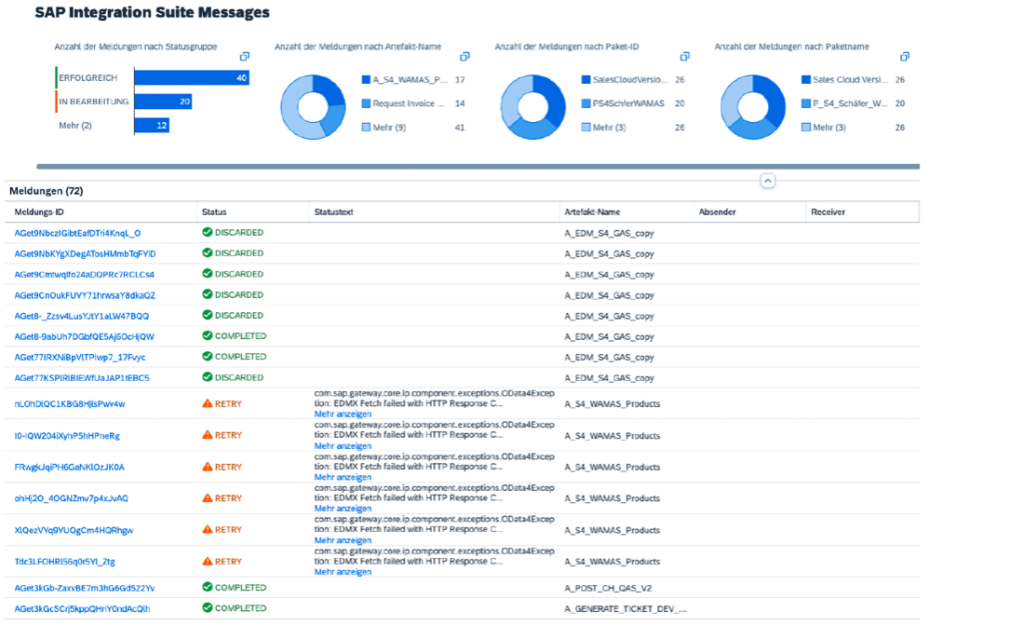The height and width of the screenshot is (626, 1024).
Task: Click COMPLETED check icon for AGet3kGcSCrj5kppQHnYOndAcQth
Action: pos(207,608)
